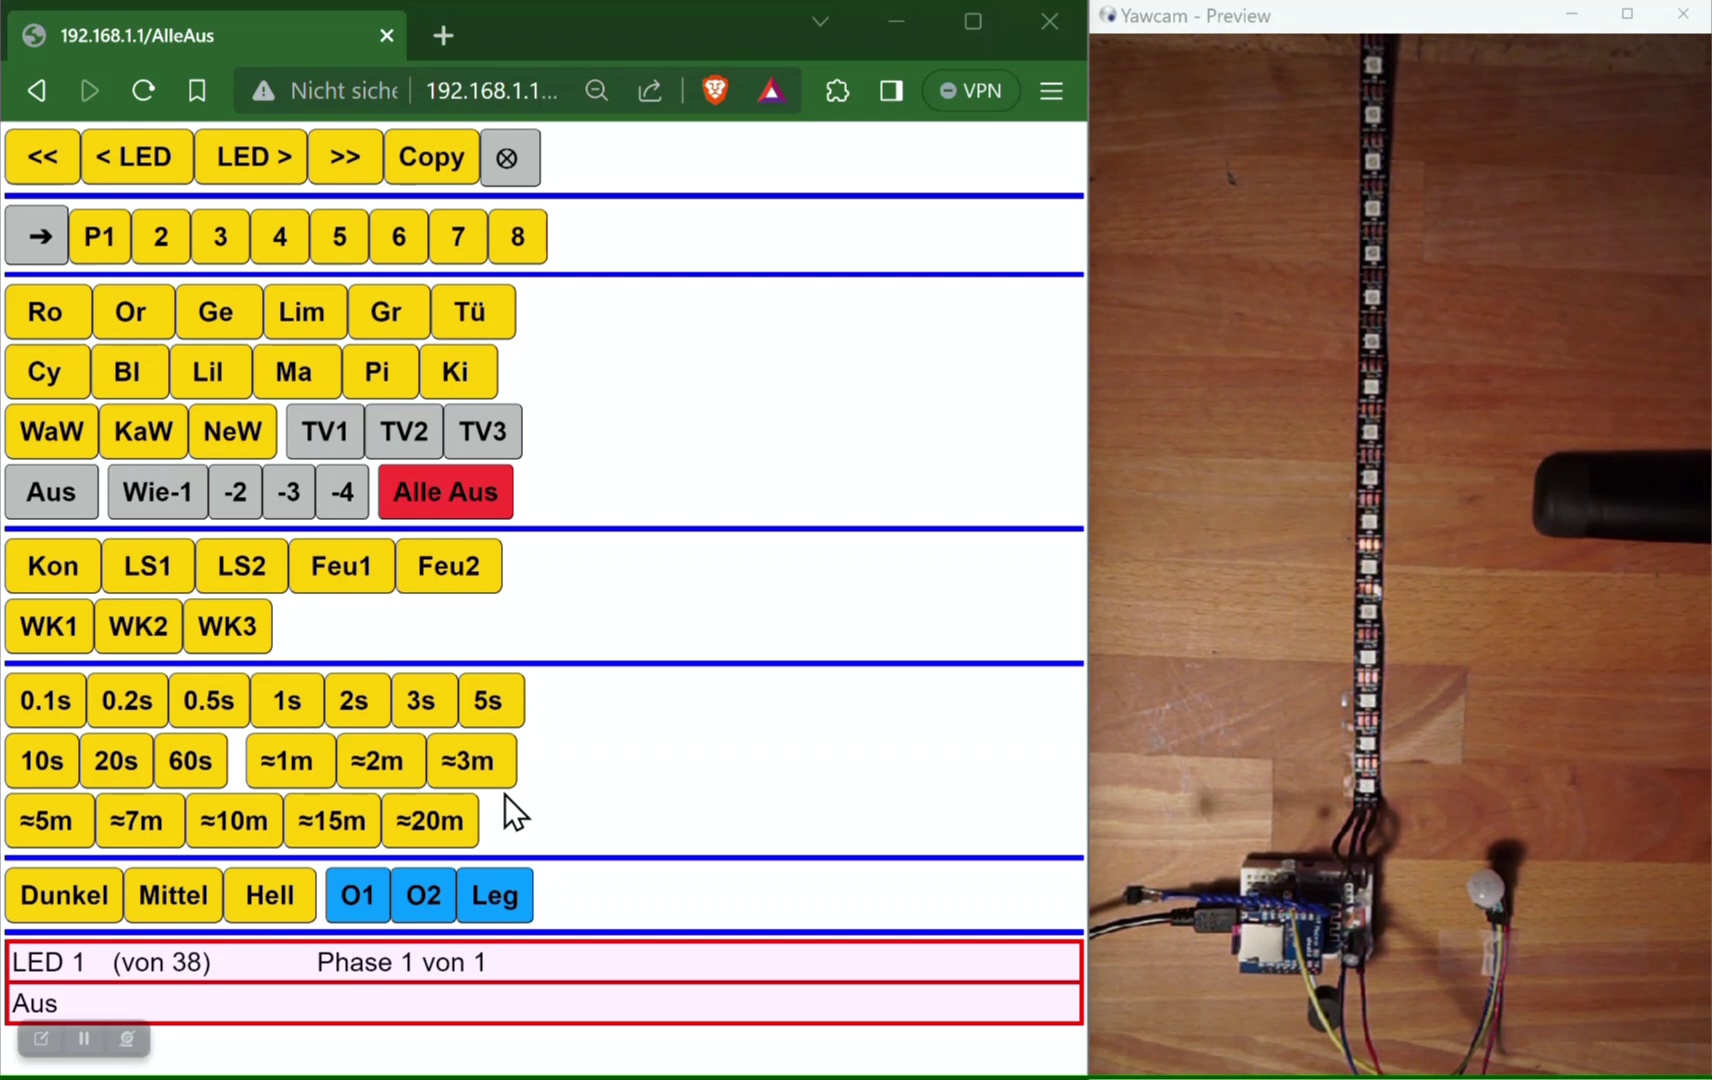Click the Brave Shields lion icon
The width and height of the screenshot is (1712, 1080).
click(x=715, y=91)
